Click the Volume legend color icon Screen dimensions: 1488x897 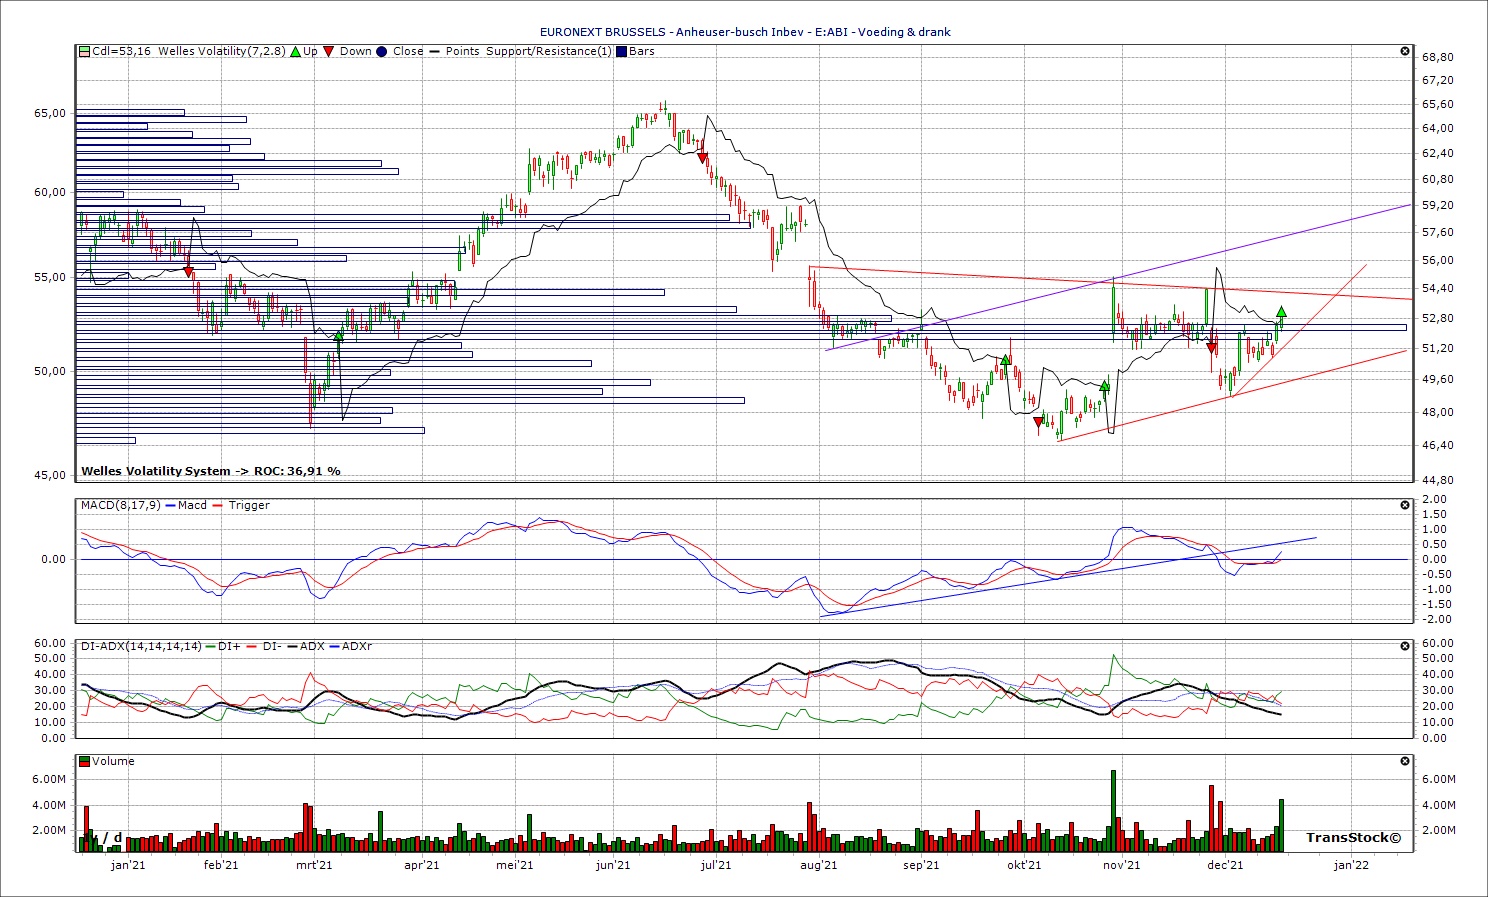[85, 761]
